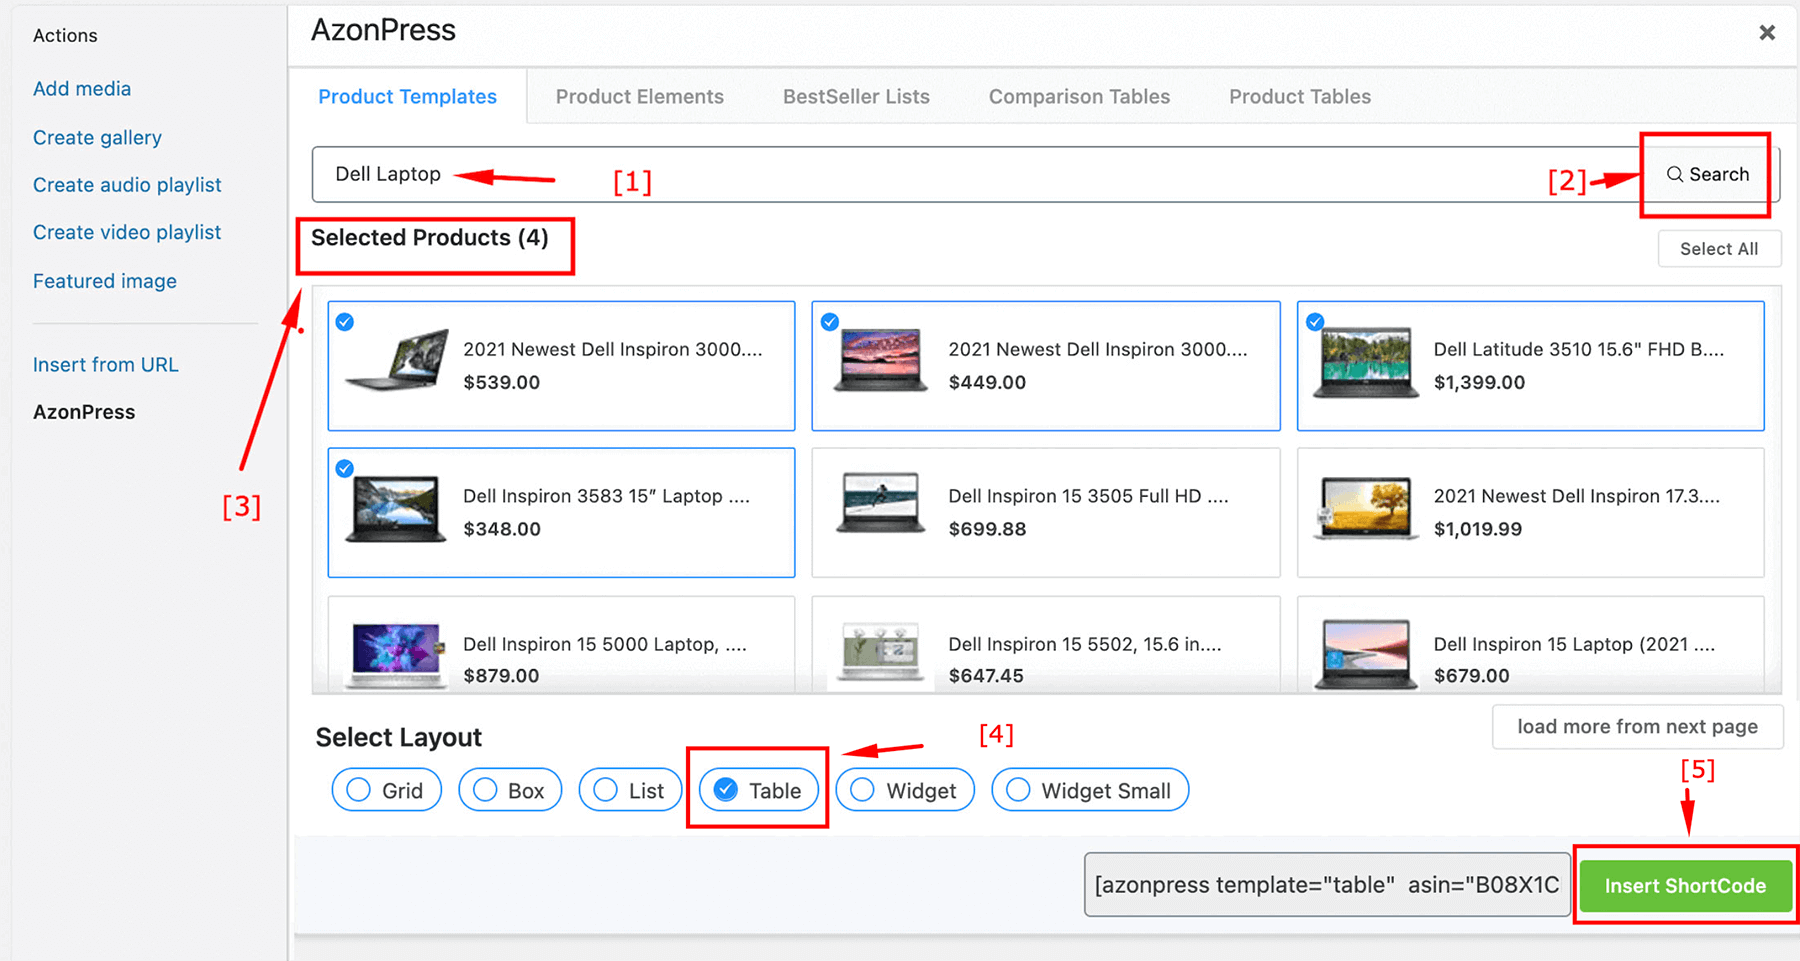Select 2021 Newest Dell Inspiron 17.3 card
1800x961 pixels.
pos(1531,512)
